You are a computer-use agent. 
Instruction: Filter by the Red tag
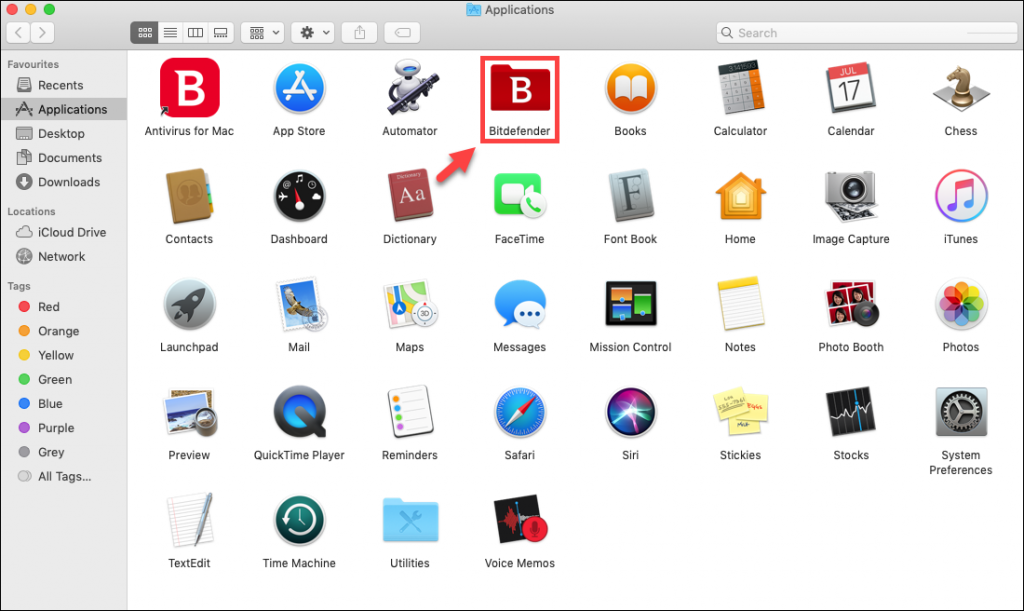click(x=48, y=307)
